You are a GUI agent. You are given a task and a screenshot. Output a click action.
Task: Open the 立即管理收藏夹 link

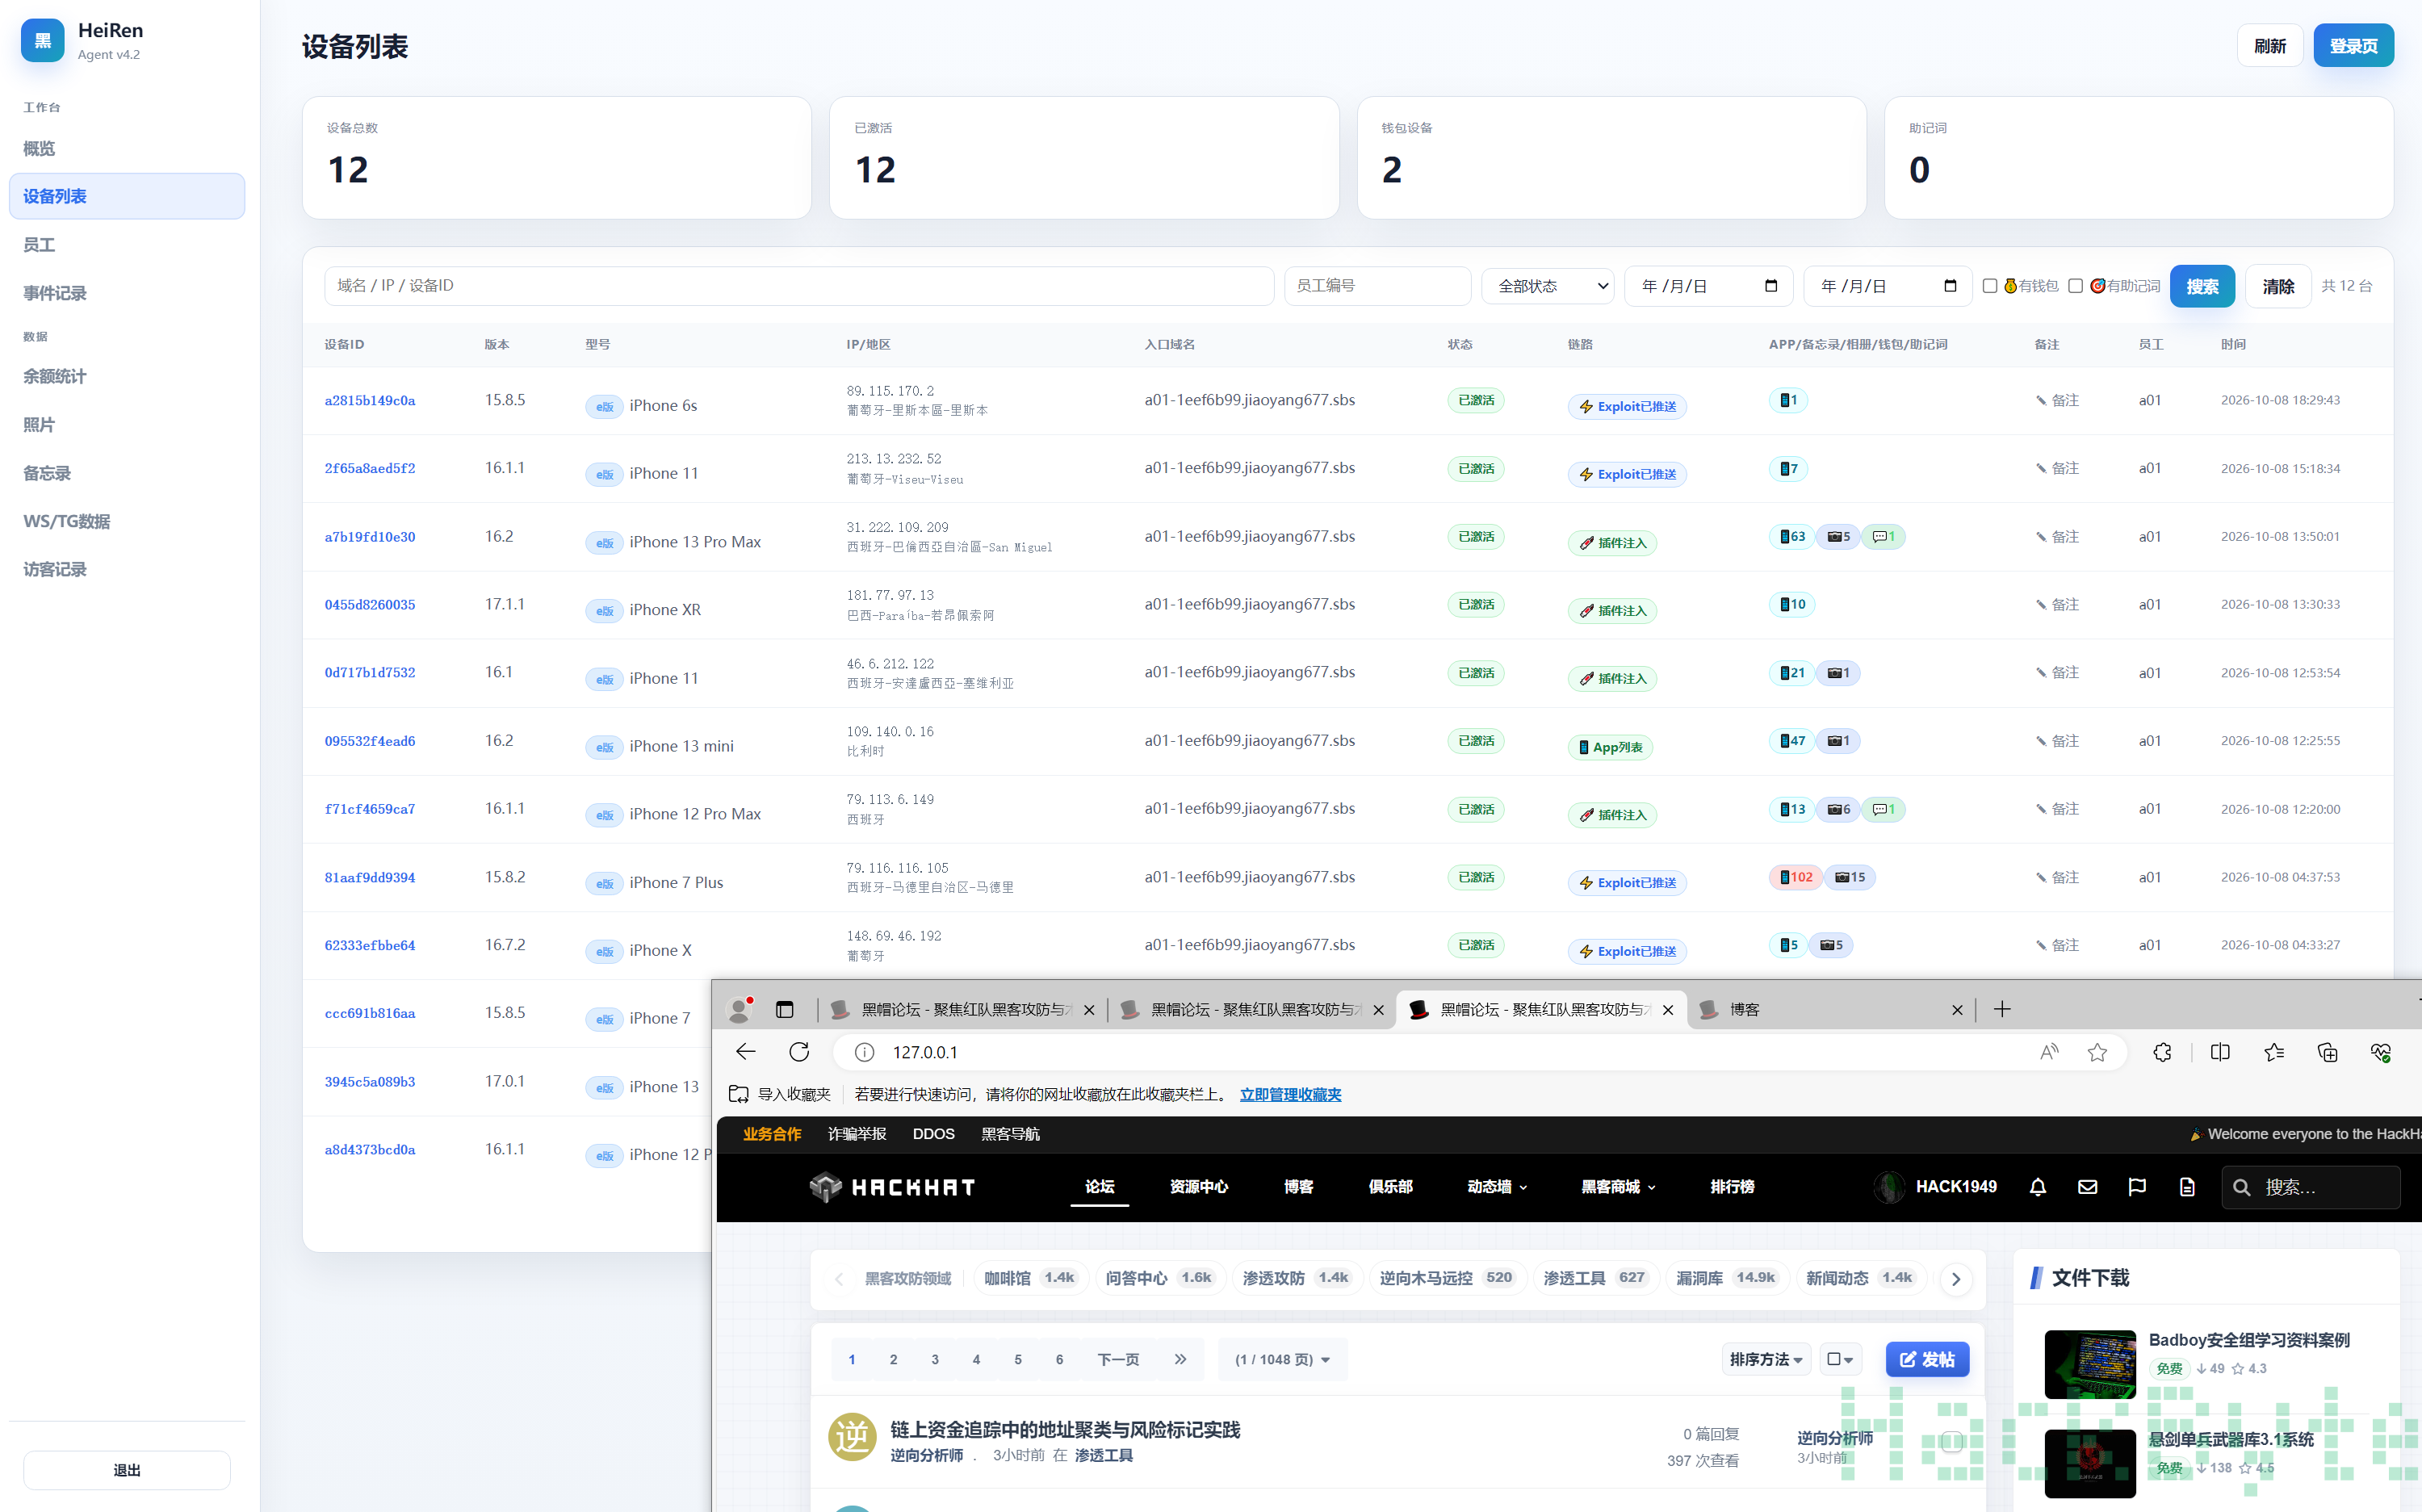1290,1094
